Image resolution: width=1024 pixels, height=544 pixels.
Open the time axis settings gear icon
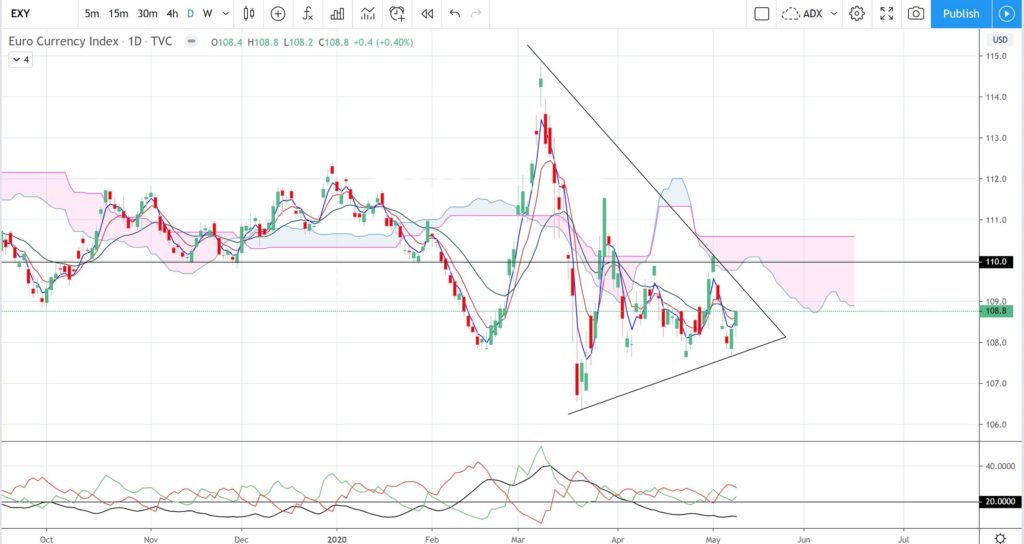(x=1000, y=538)
